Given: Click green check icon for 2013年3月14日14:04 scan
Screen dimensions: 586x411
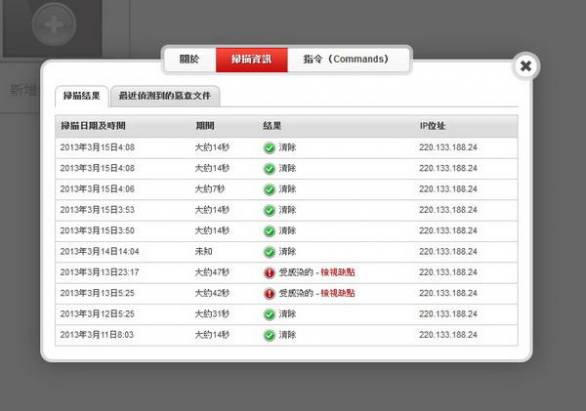Looking at the screenshot, I should click(x=269, y=252).
